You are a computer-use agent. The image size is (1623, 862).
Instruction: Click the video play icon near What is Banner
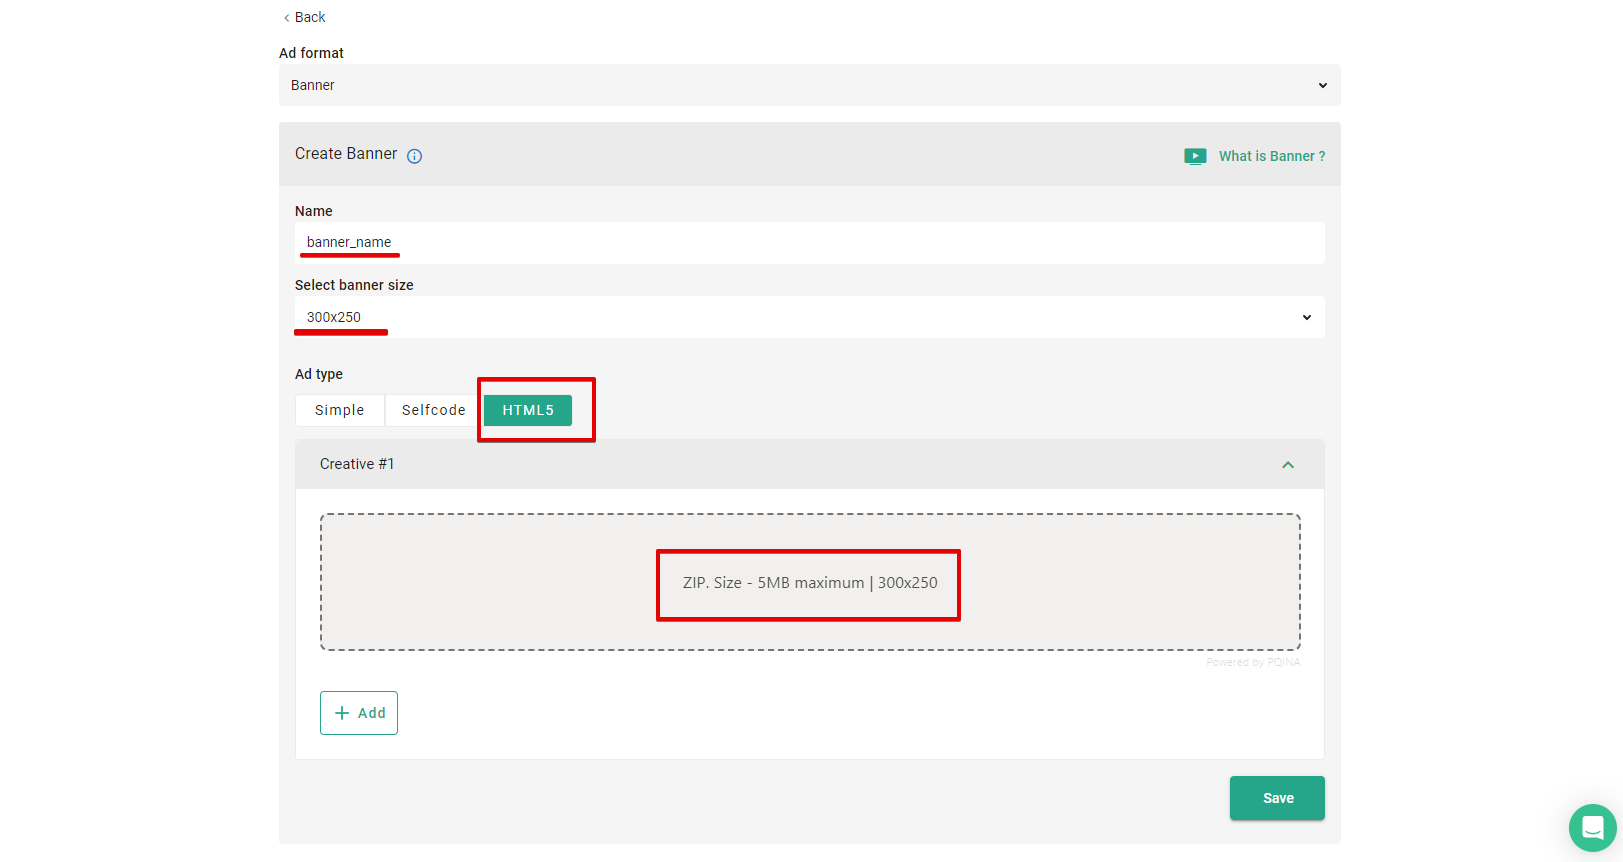(x=1195, y=156)
